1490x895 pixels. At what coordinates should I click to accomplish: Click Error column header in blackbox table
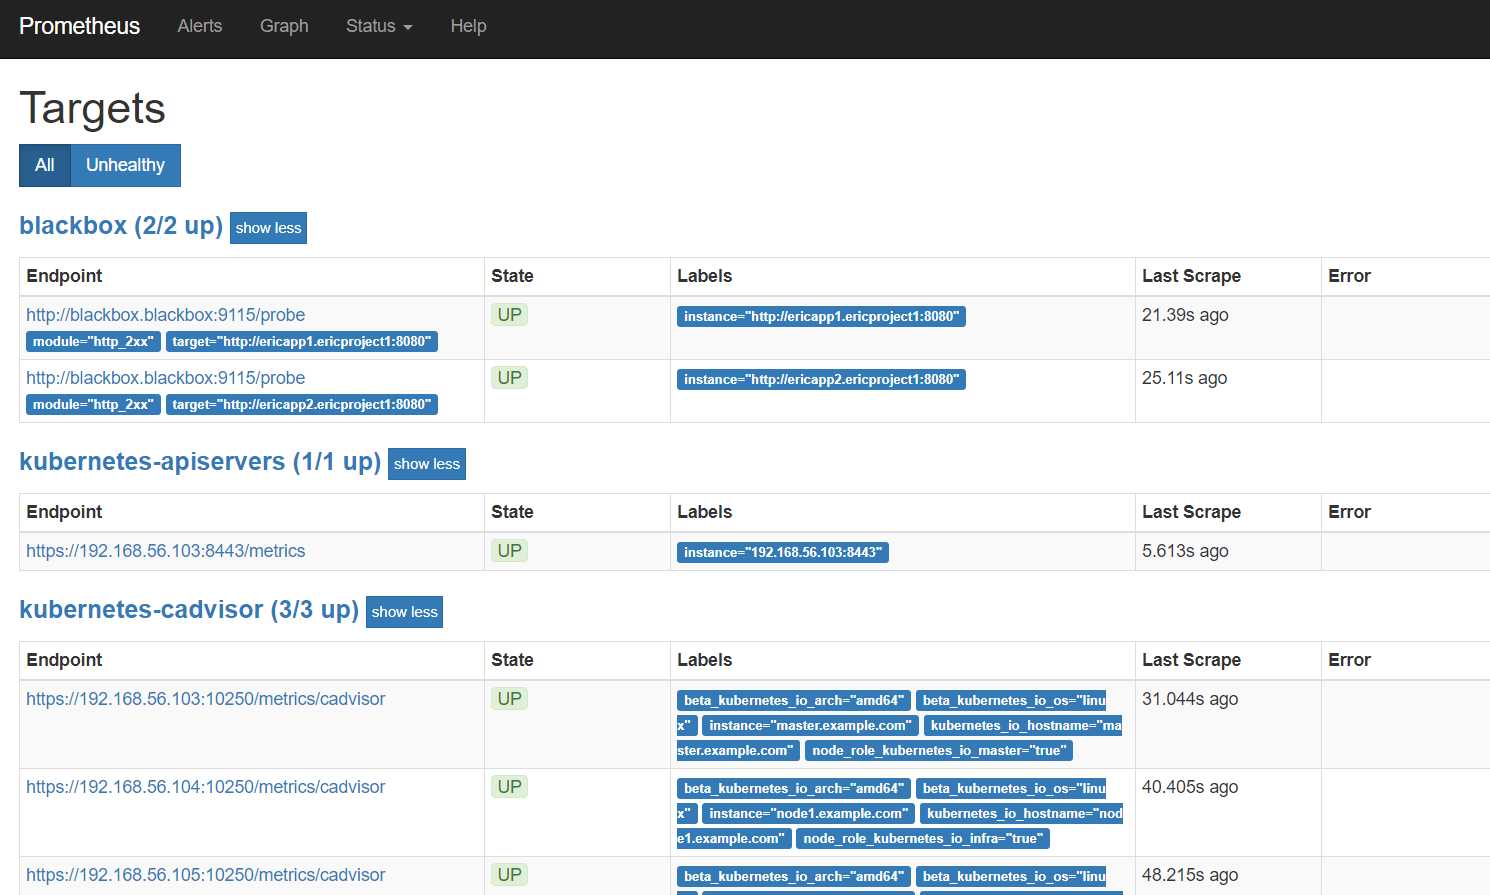point(1349,276)
